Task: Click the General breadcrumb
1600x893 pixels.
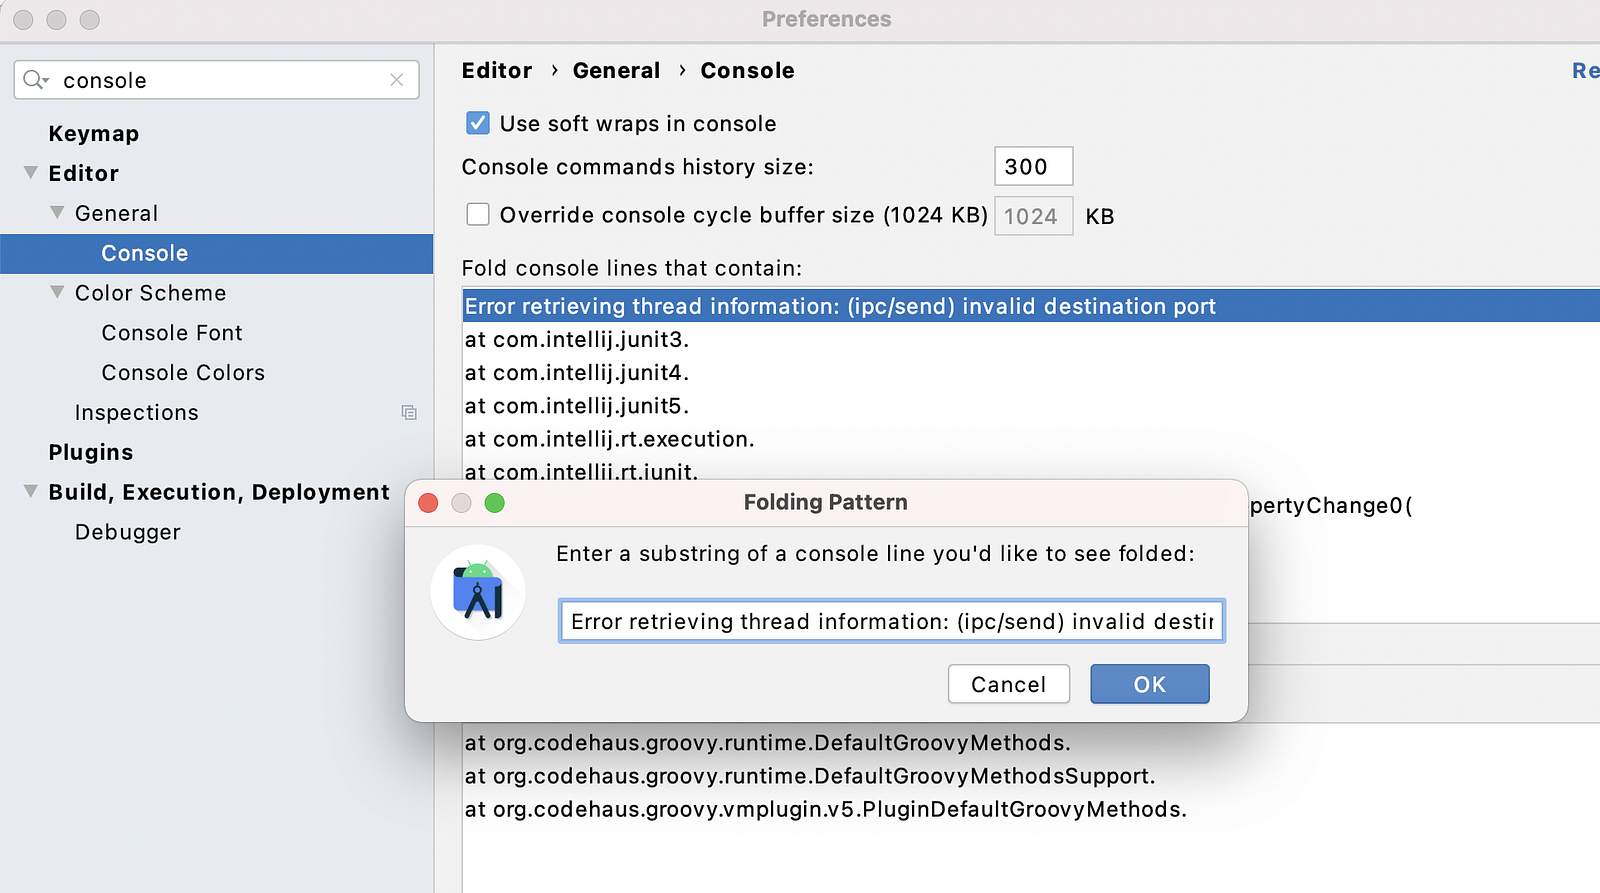Action: point(617,71)
